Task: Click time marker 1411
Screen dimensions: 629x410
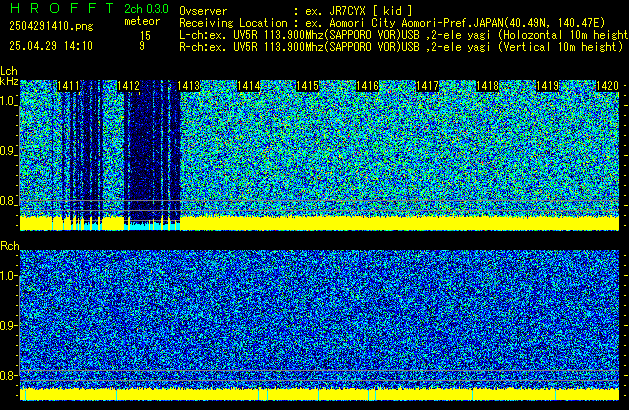Action: click(x=68, y=86)
